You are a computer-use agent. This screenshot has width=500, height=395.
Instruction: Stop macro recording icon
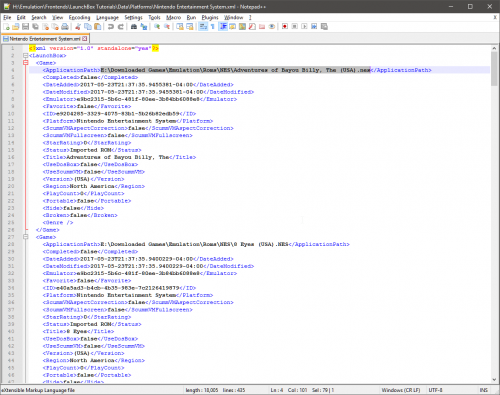(295, 27)
